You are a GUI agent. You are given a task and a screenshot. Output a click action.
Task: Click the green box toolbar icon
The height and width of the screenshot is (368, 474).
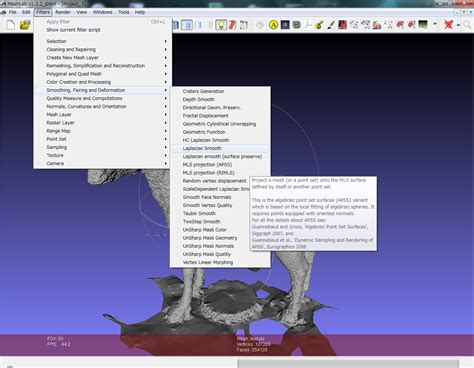[296, 25]
